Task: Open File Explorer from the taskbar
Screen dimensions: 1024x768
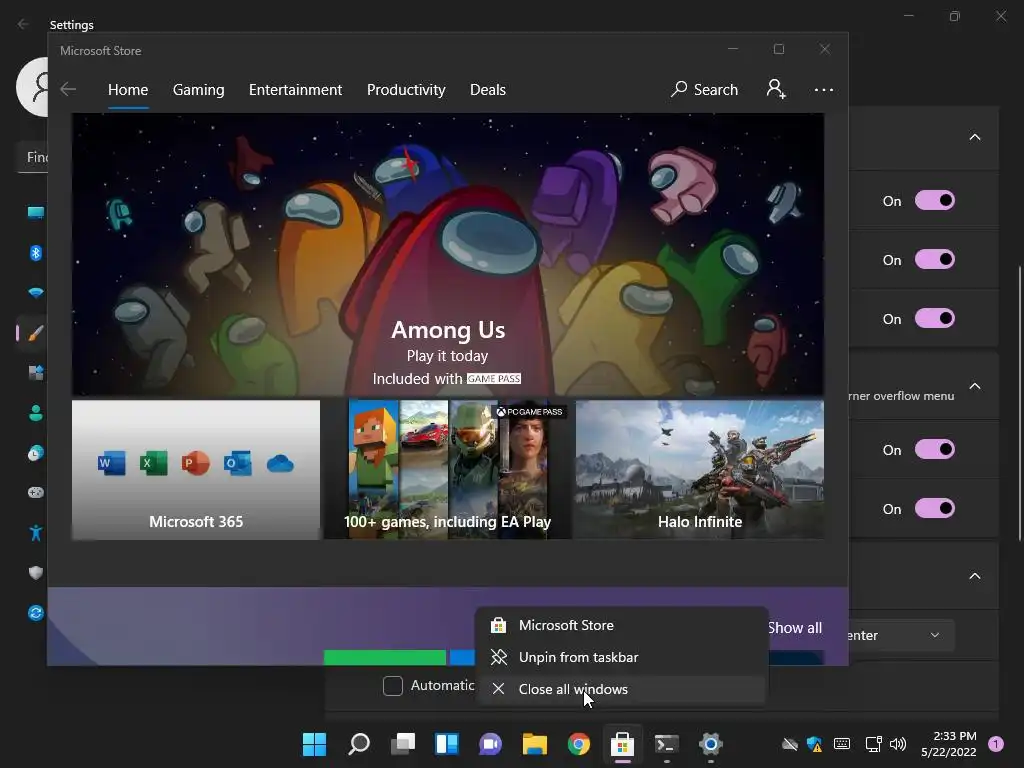Action: (534, 744)
